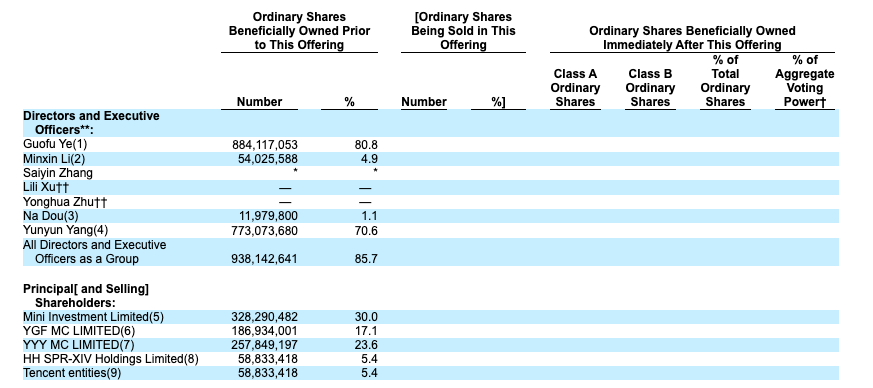Click Minxin Li(2) row label

[54, 159]
